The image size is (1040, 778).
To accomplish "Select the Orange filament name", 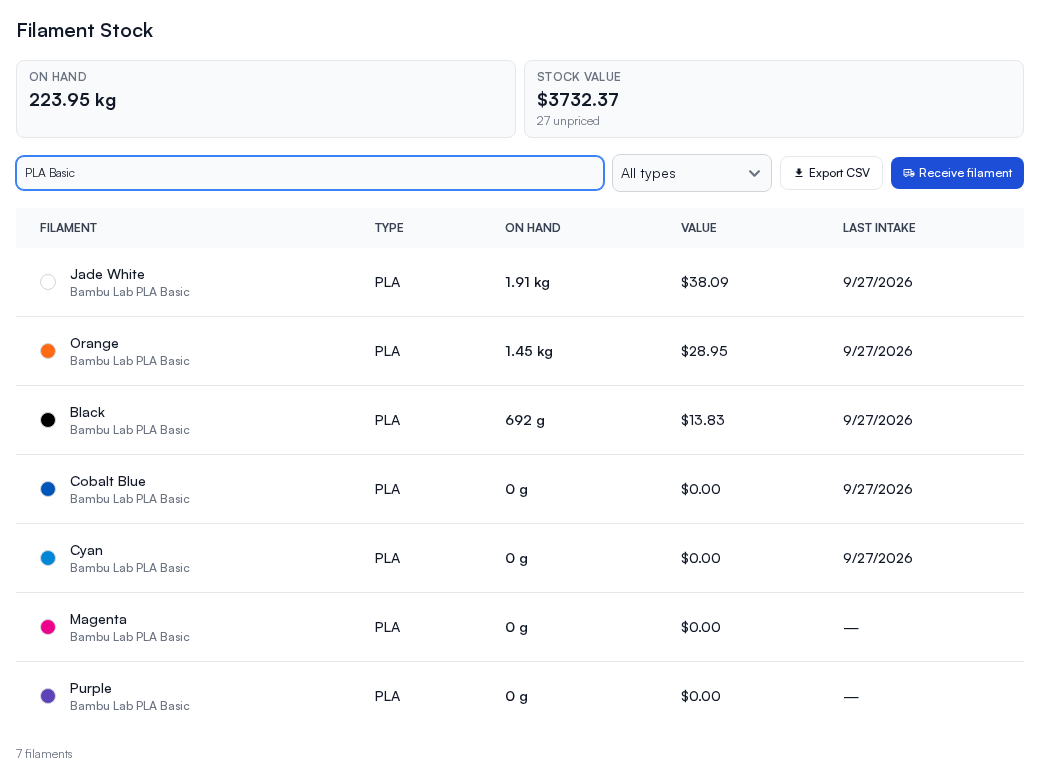I will 94,343.
